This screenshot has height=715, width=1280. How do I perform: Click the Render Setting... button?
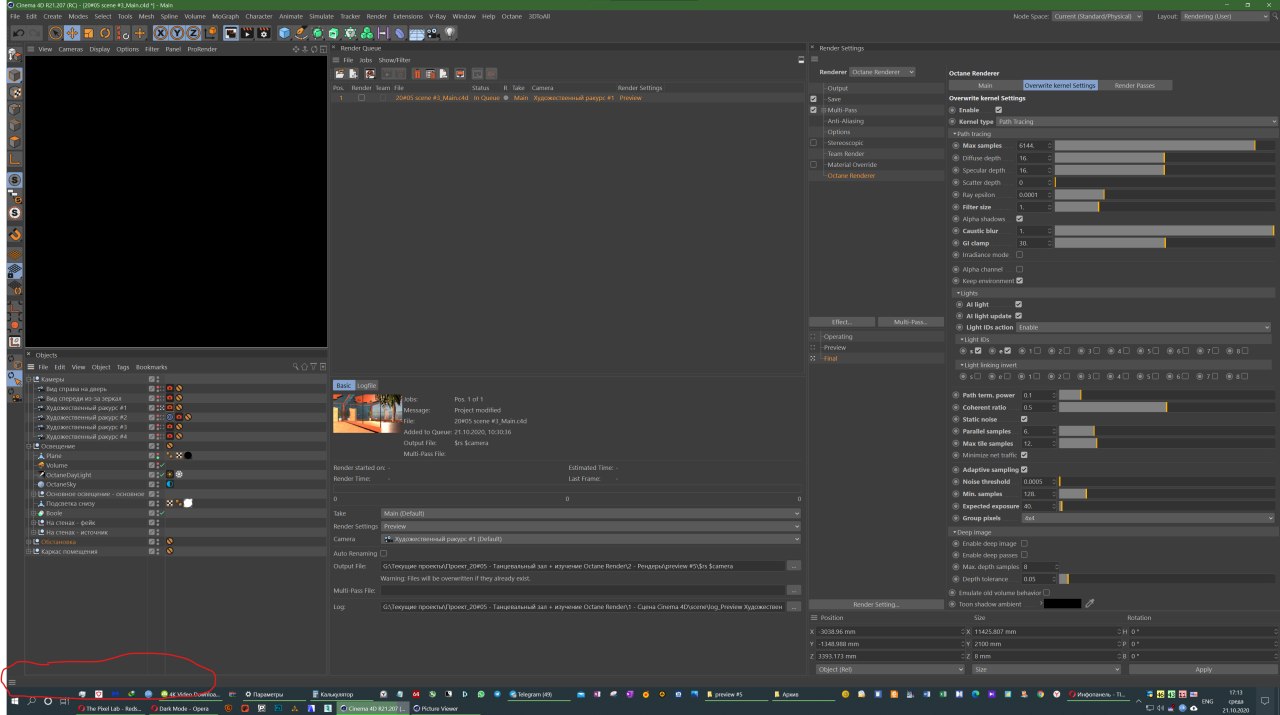coord(877,604)
